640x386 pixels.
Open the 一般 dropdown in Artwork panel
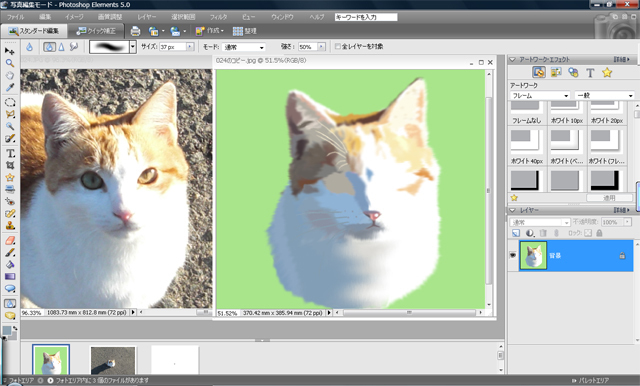click(x=604, y=95)
